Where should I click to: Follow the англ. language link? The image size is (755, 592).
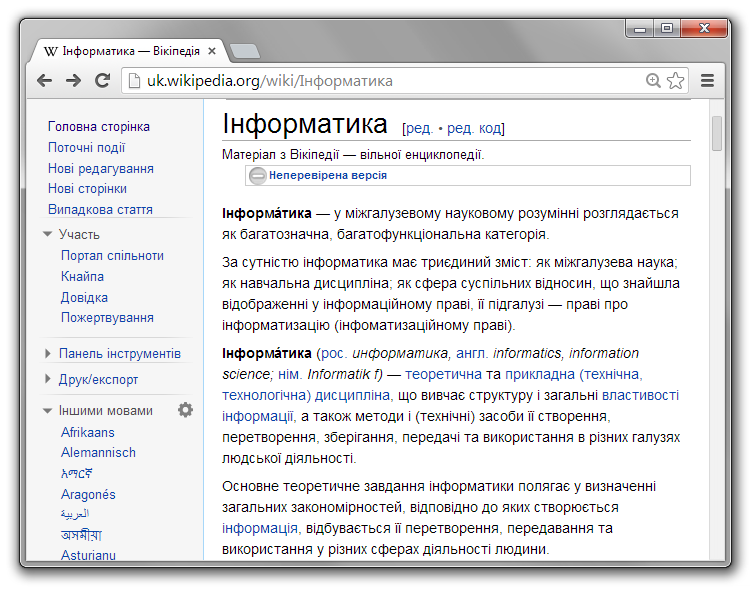tap(470, 354)
